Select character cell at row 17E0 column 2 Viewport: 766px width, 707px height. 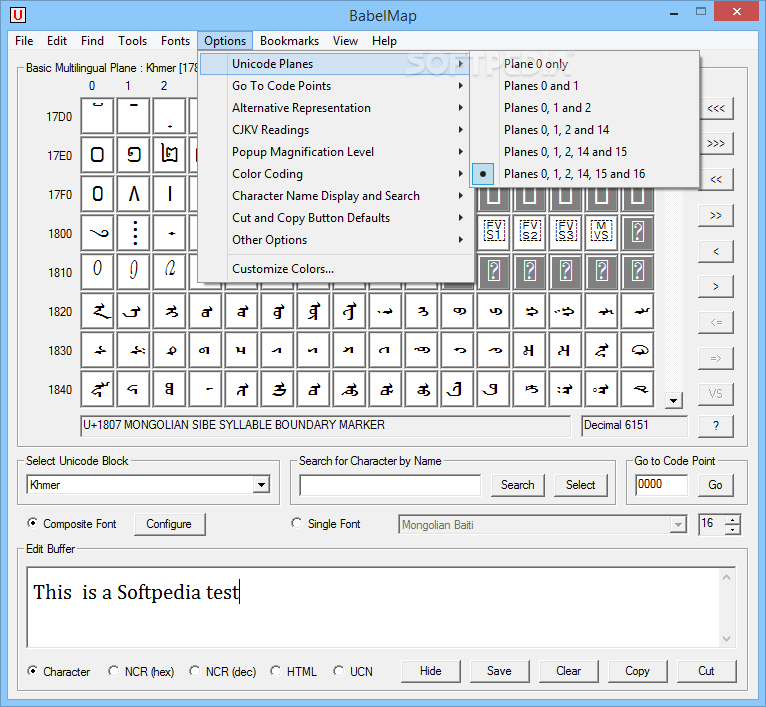tap(170, 155)
